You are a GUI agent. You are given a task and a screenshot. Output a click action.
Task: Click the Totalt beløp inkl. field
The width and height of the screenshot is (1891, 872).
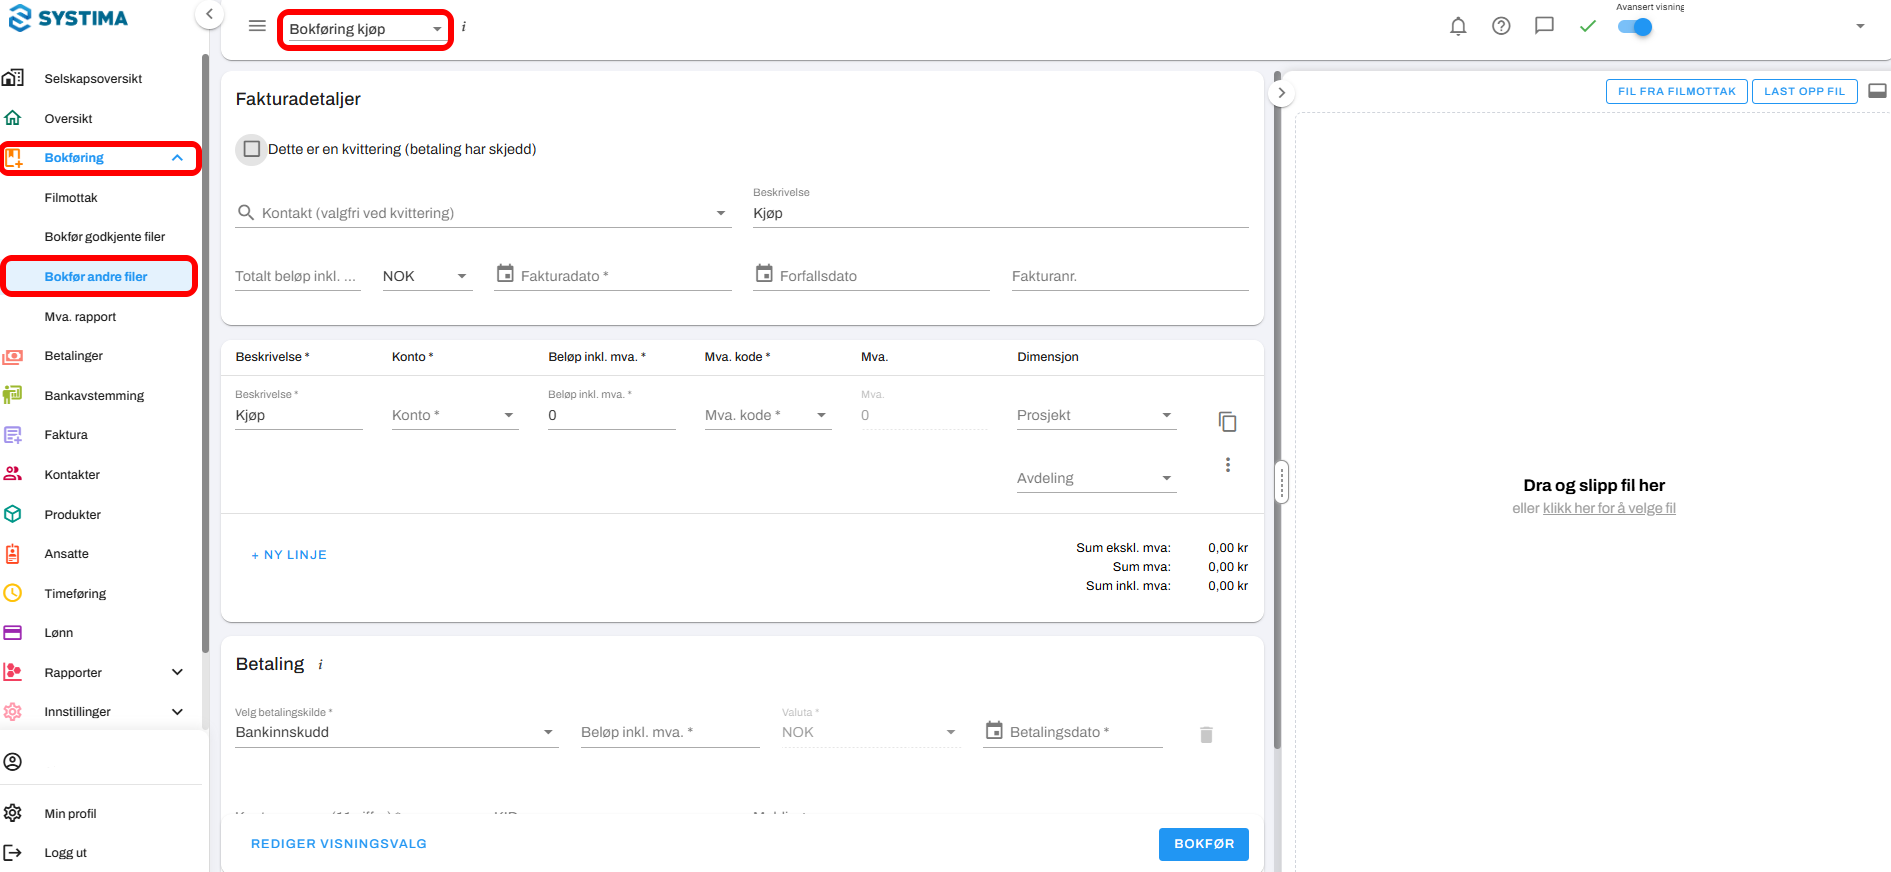(x=297, y=276)
